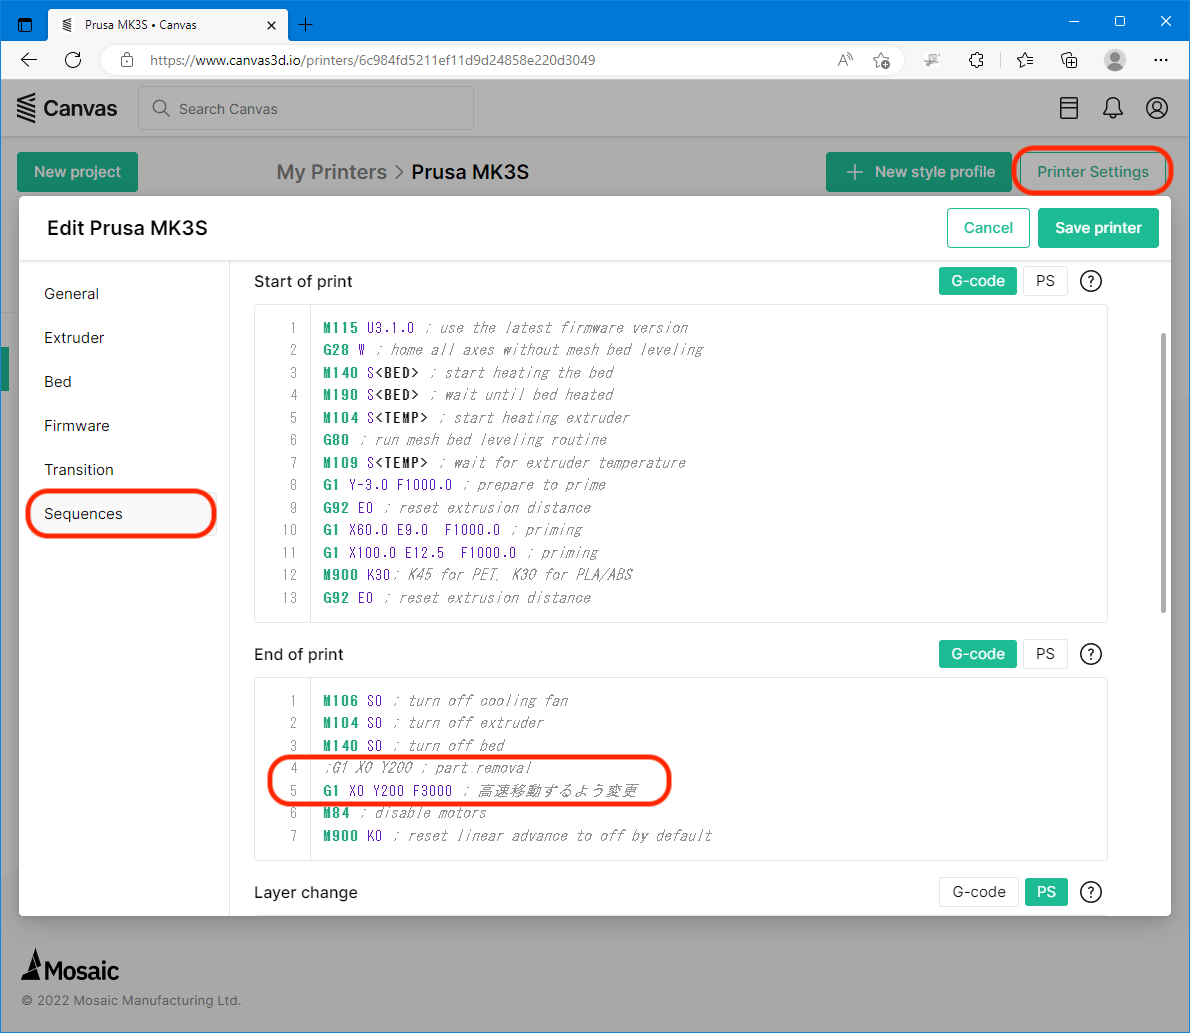Open Canvas user account icon
The height and width of the screenshot is (1033, 1190).
click(x=1157, y=108)
